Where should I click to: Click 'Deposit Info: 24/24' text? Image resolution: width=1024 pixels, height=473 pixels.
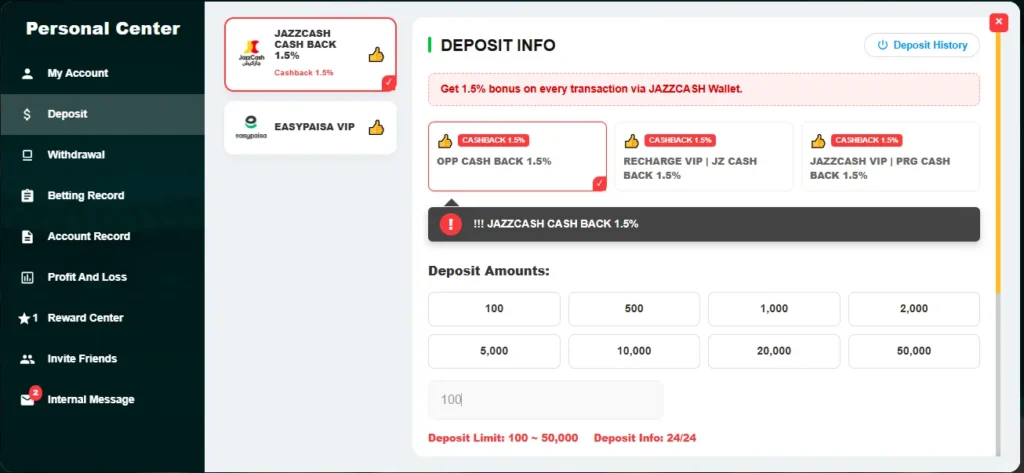click(645, 438)
